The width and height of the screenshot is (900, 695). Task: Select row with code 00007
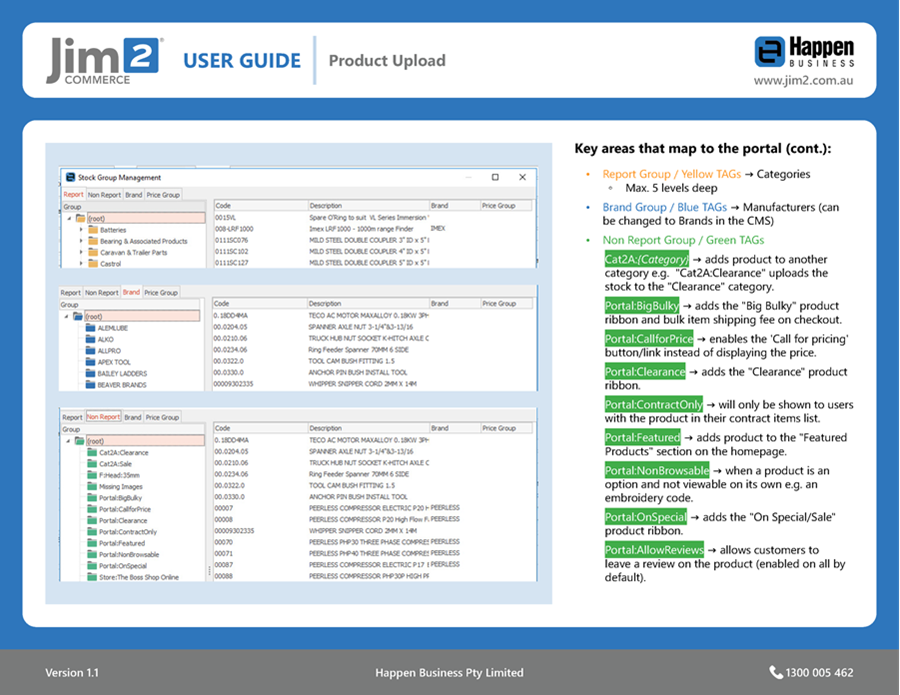pyautogui.click(x=374, y=508)
